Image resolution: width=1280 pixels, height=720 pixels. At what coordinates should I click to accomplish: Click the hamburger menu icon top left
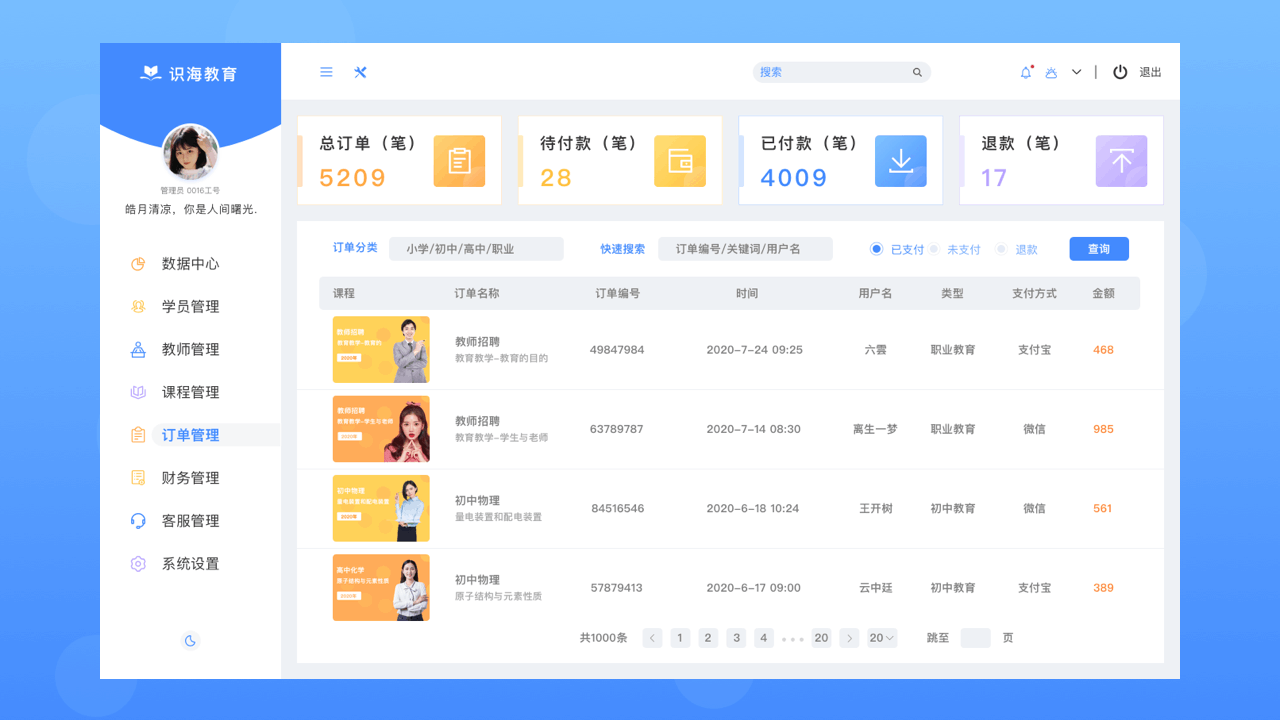(x=325, y=71)
